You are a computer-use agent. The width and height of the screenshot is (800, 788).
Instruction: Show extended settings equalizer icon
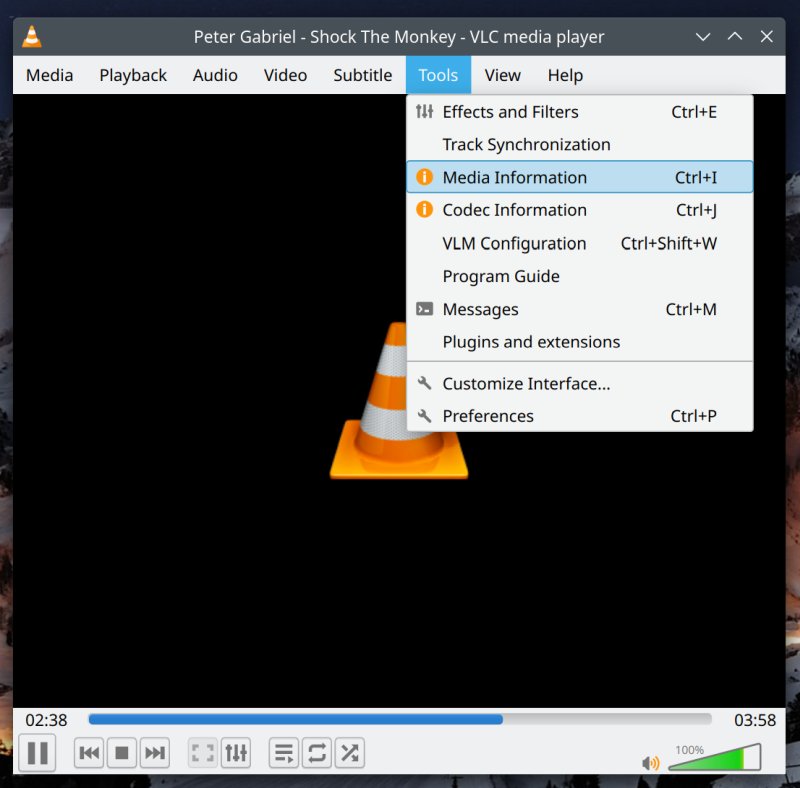[236, 753]
